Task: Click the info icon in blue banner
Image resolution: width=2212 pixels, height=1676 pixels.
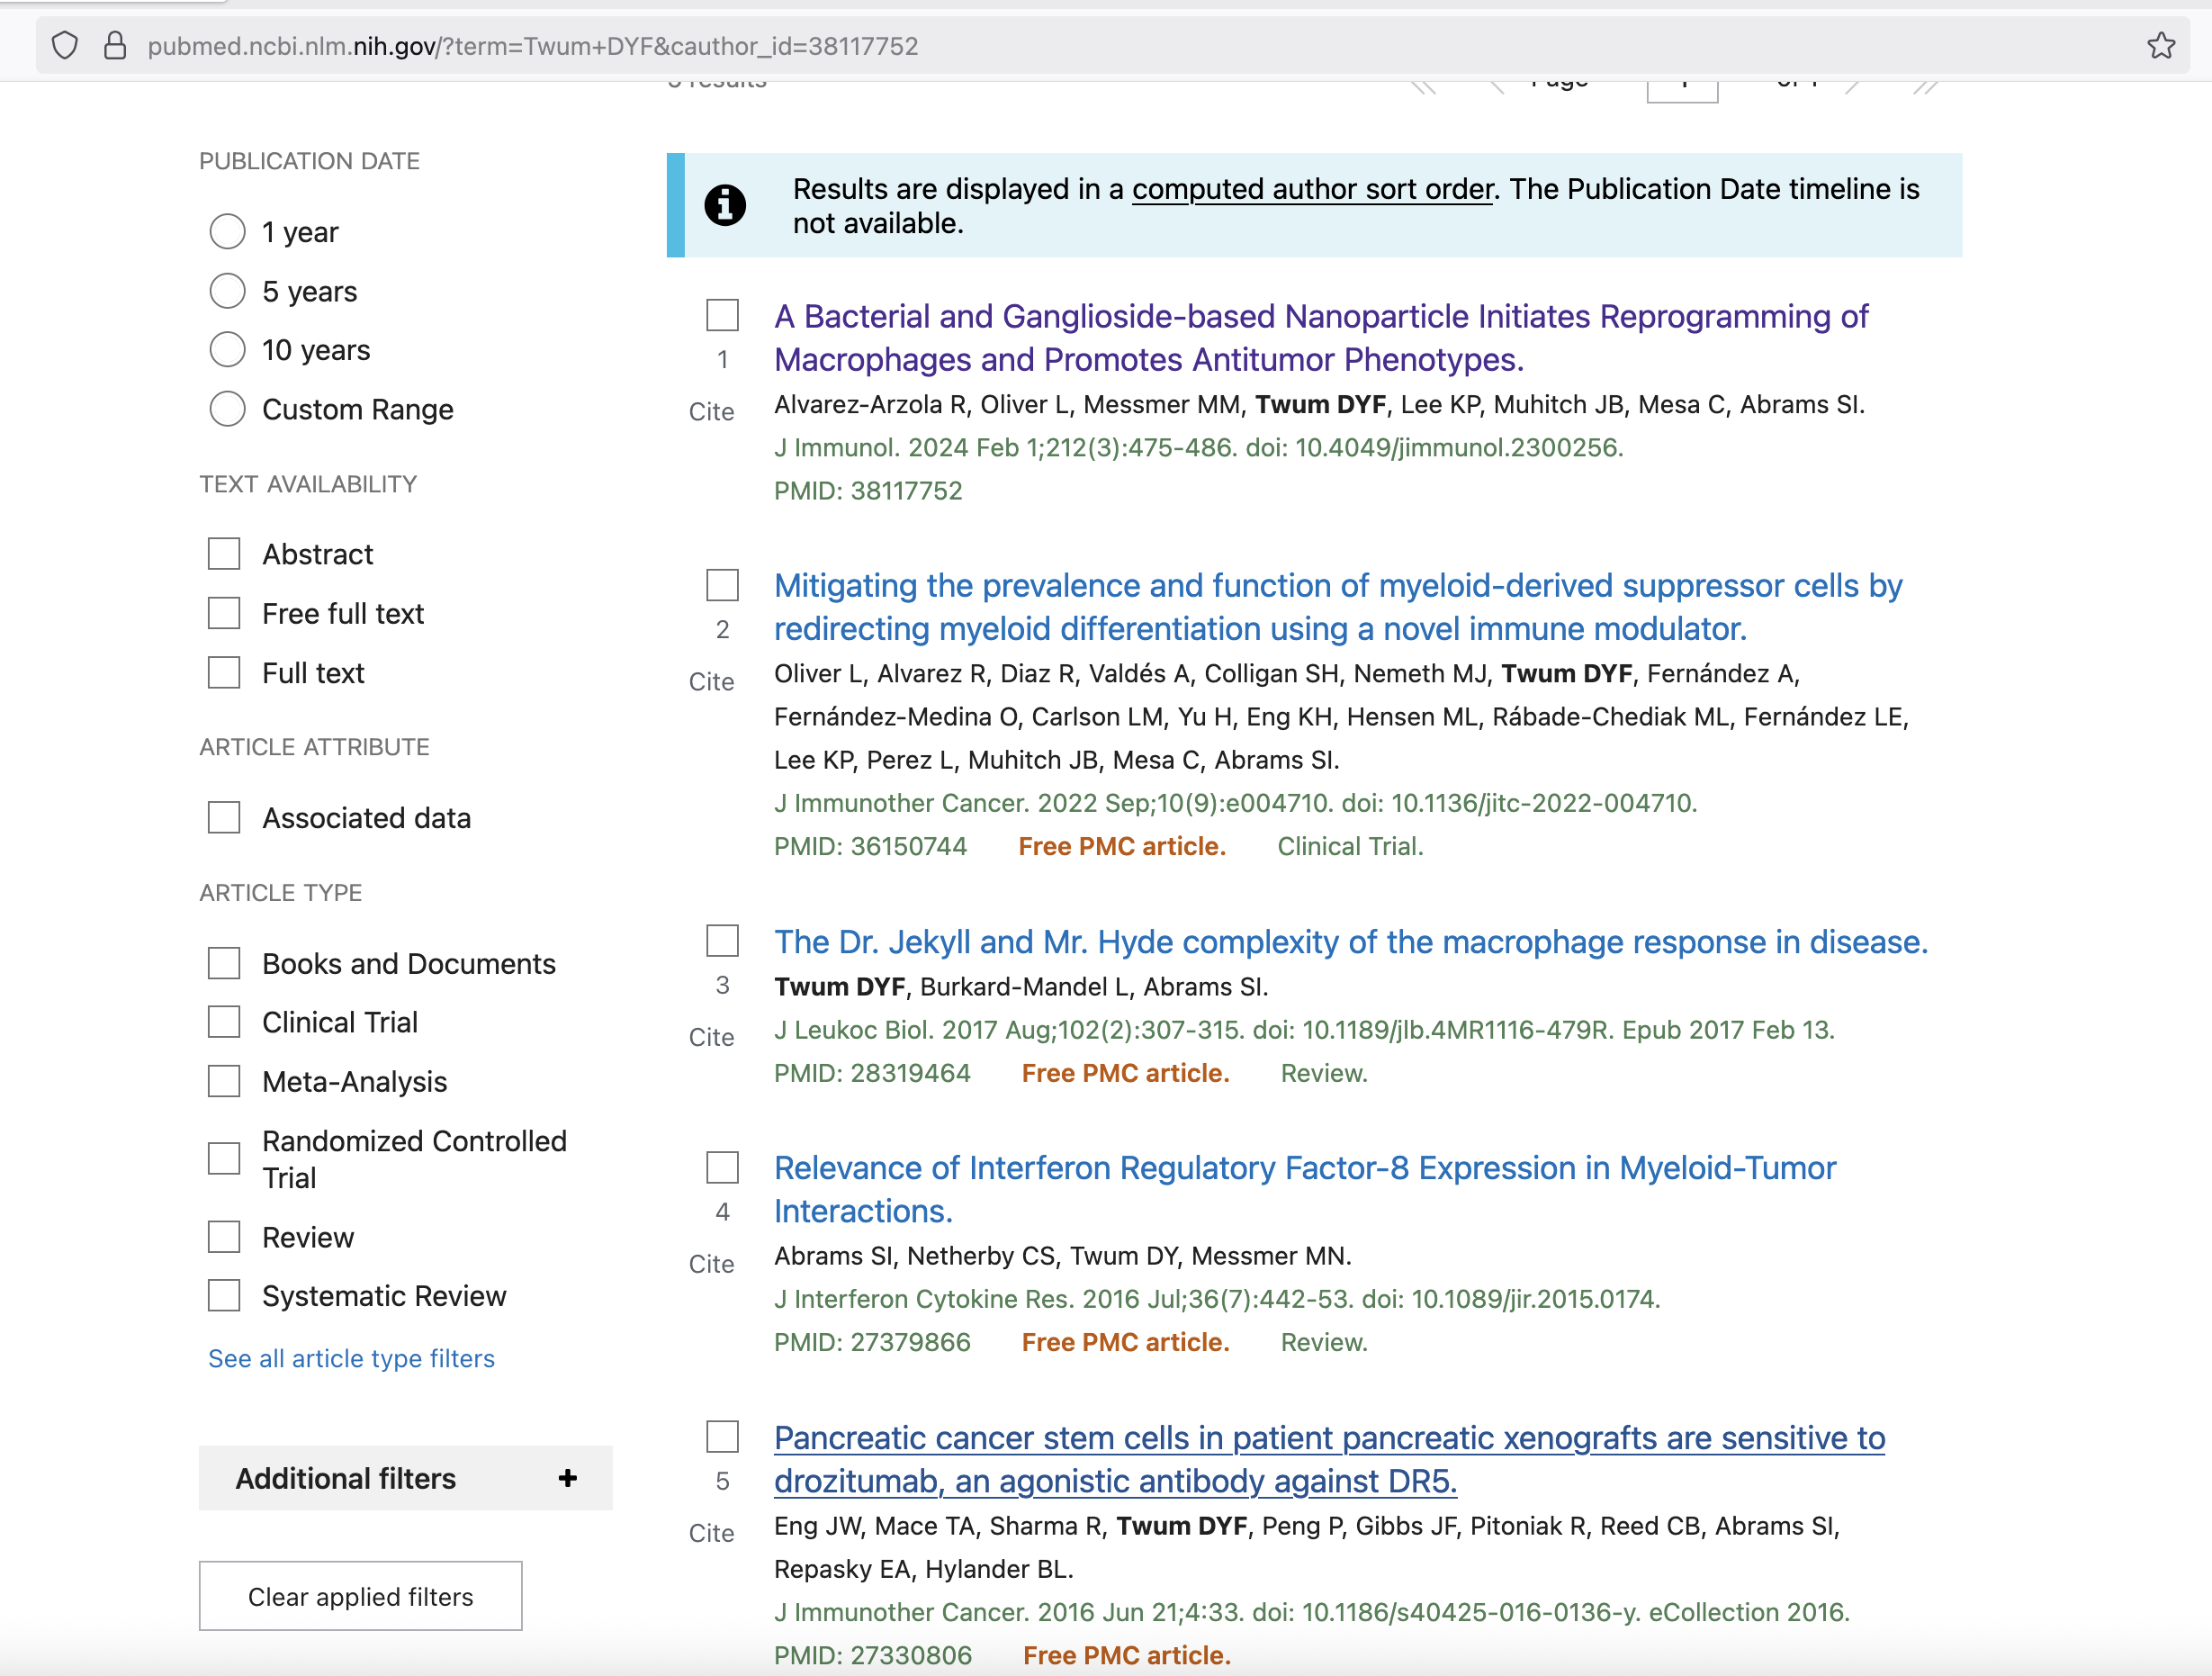Action: pos(725,205)
